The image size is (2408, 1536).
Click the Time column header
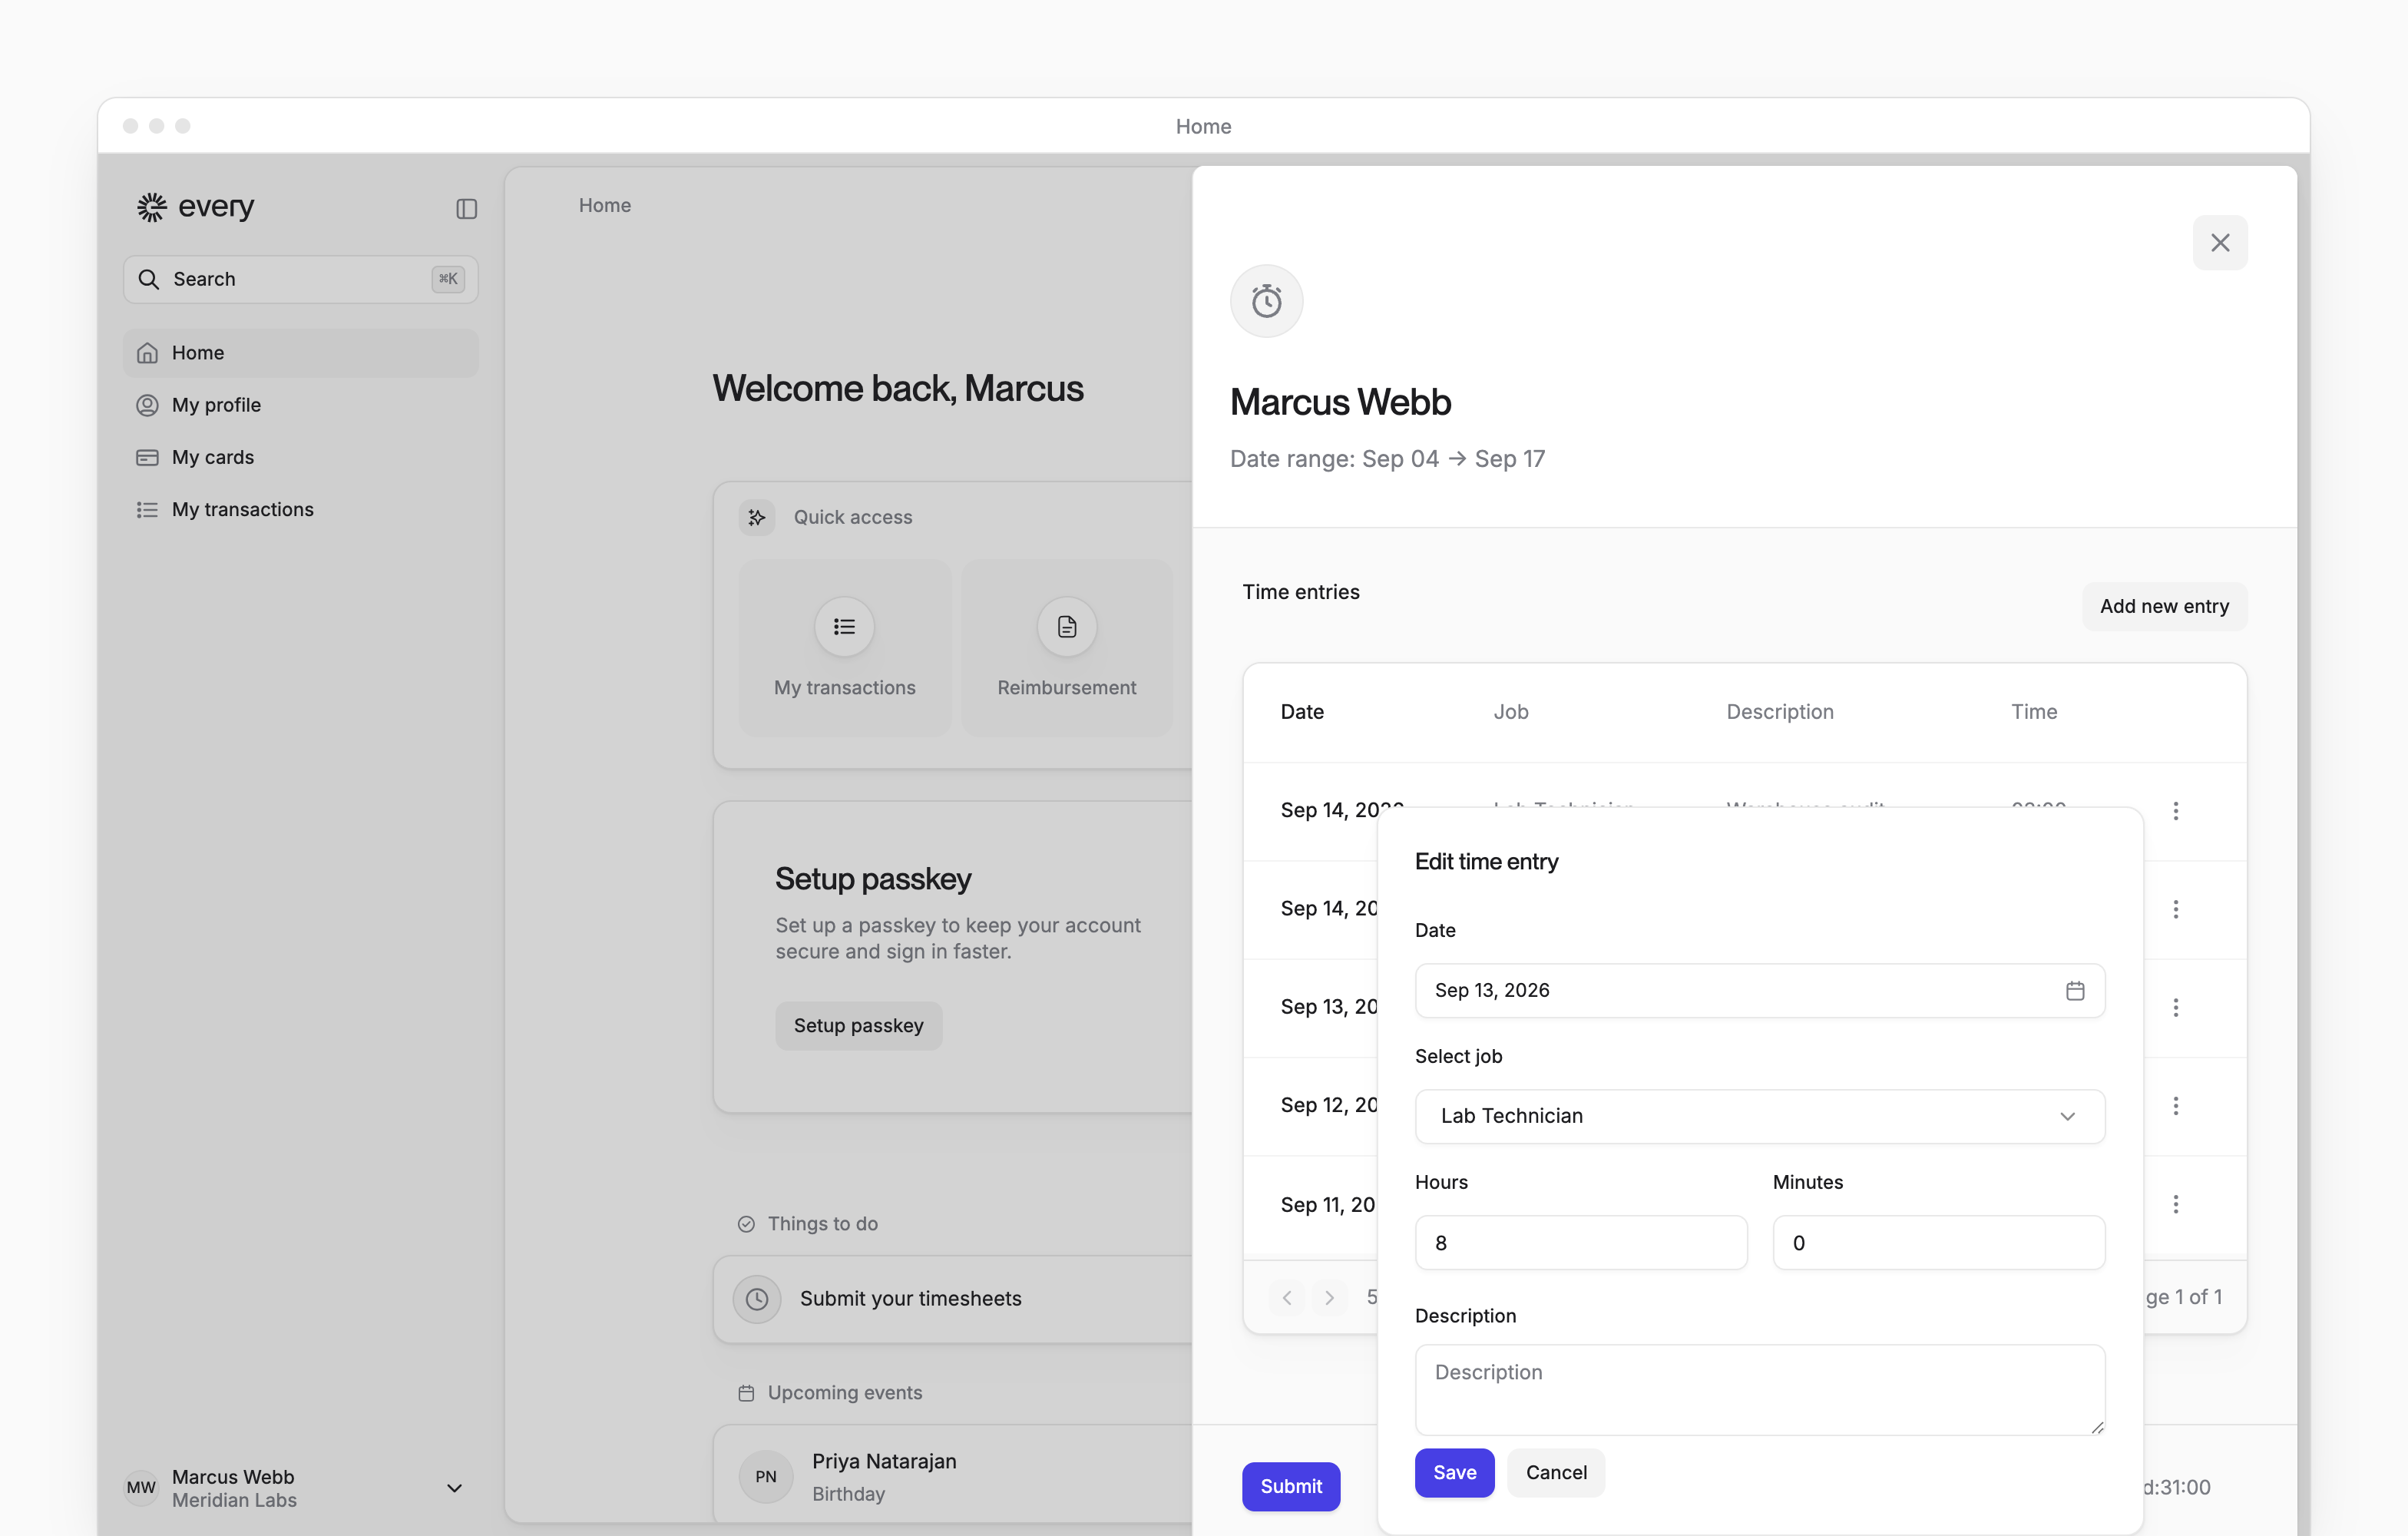pos(2034,712)
